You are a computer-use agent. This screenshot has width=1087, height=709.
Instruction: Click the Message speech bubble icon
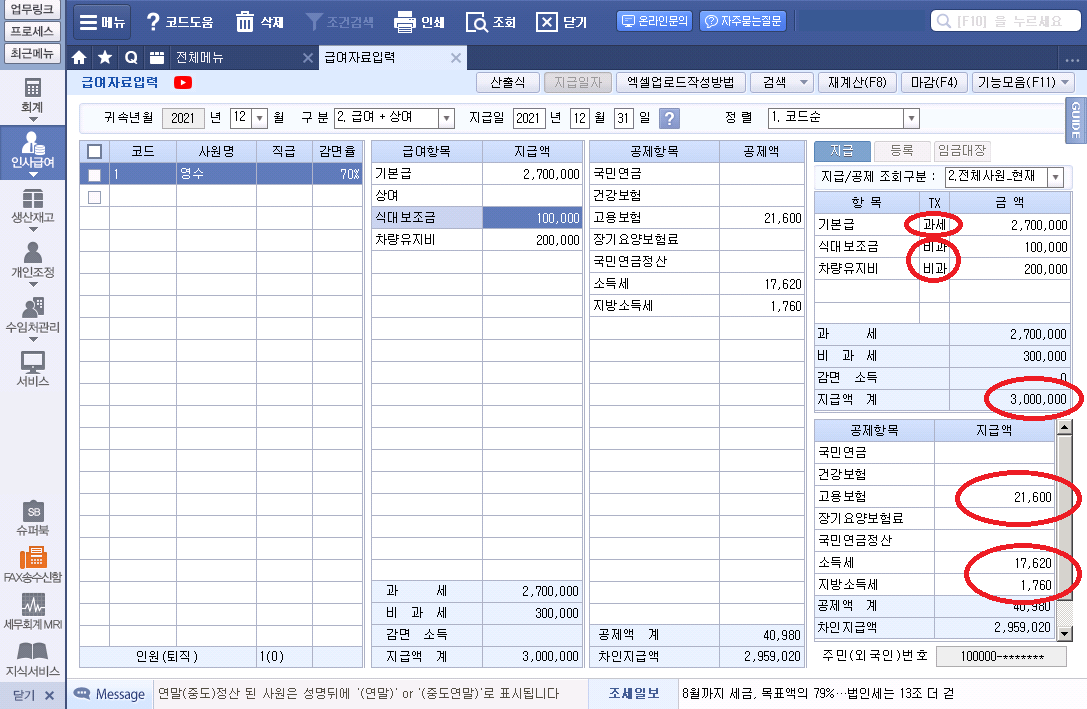[x=82, y=694]
